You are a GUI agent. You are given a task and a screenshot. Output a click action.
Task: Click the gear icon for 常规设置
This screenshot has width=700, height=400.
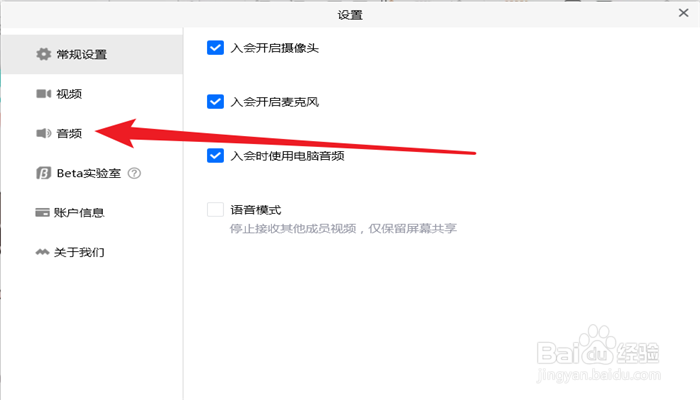(x=43, y=54)
